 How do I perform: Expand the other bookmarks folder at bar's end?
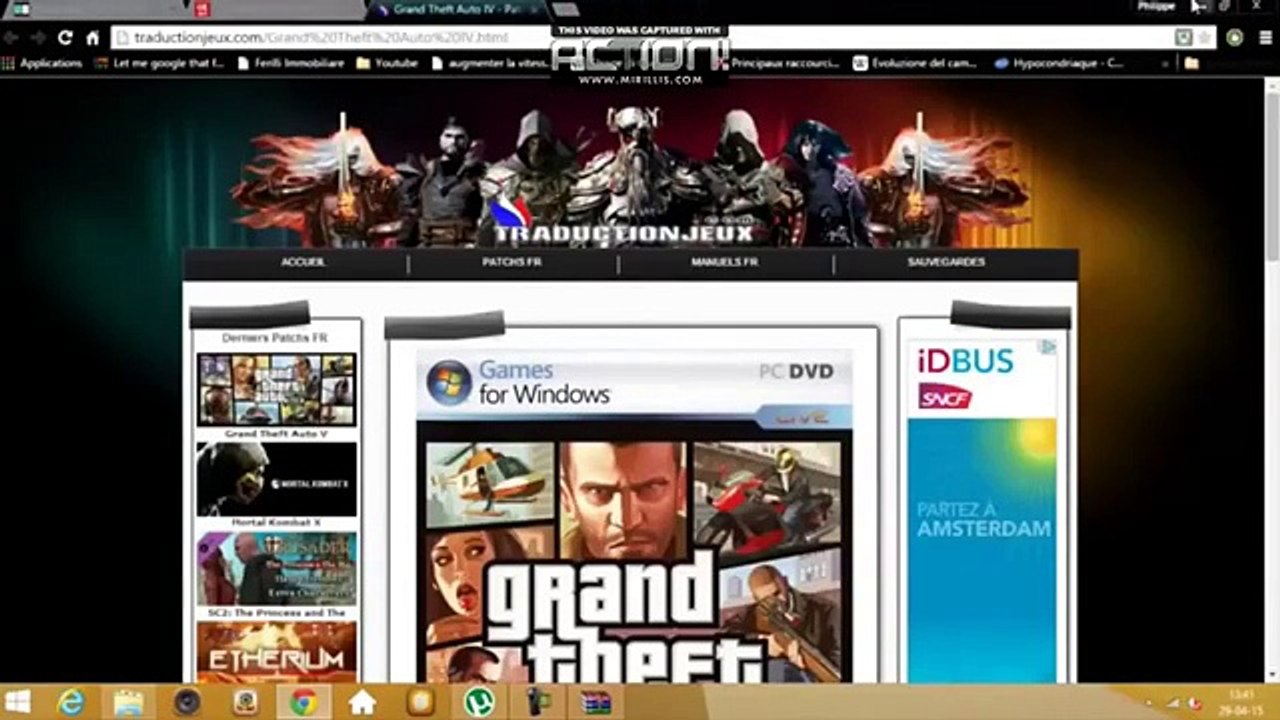coord(1191,63)
